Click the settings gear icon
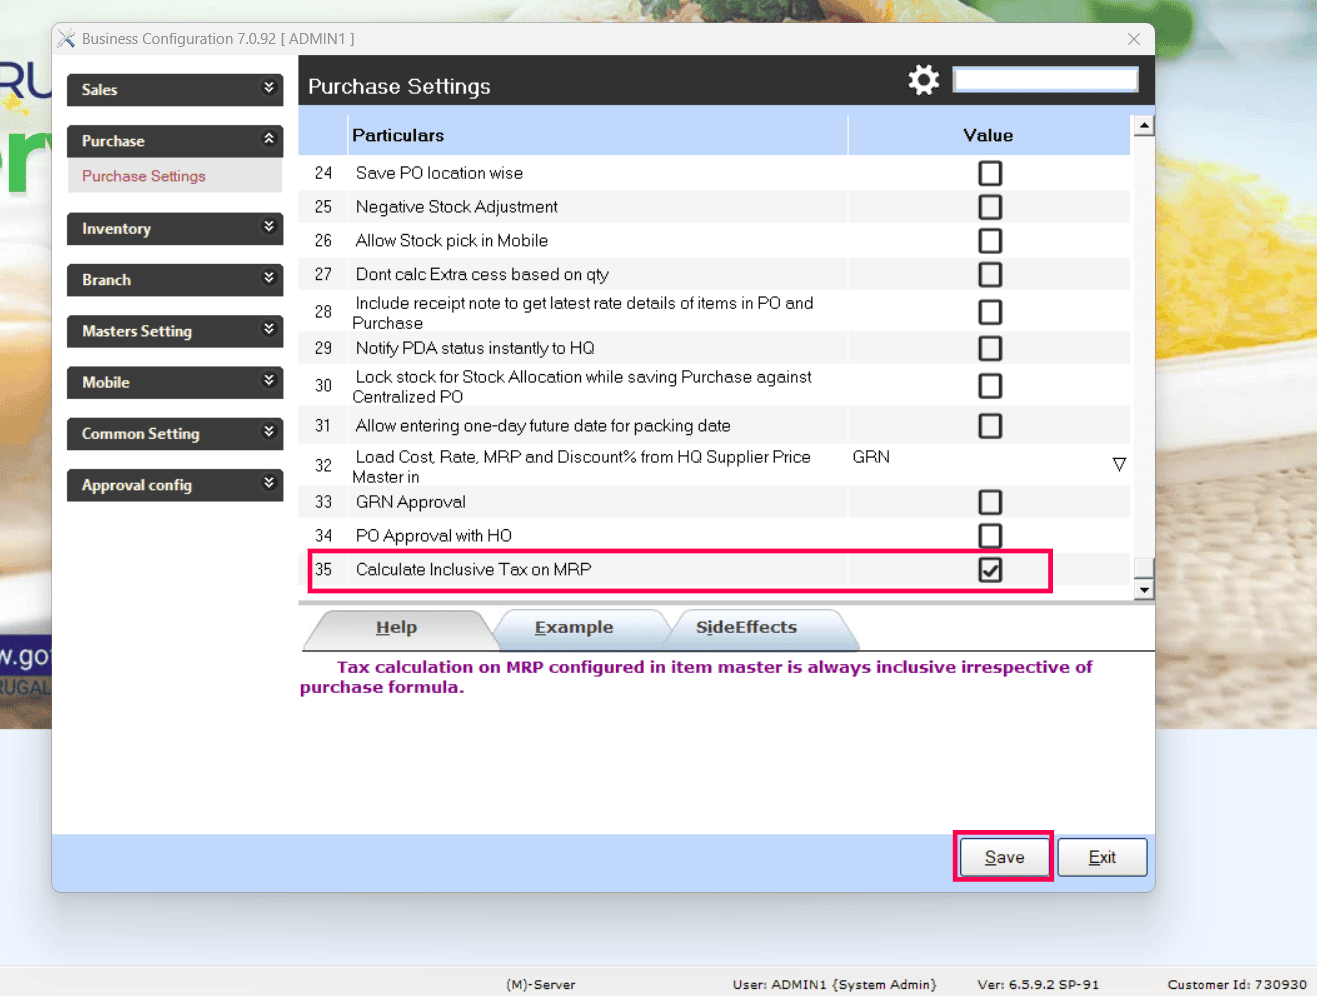 pyautogui.click(x=924, y=80)
